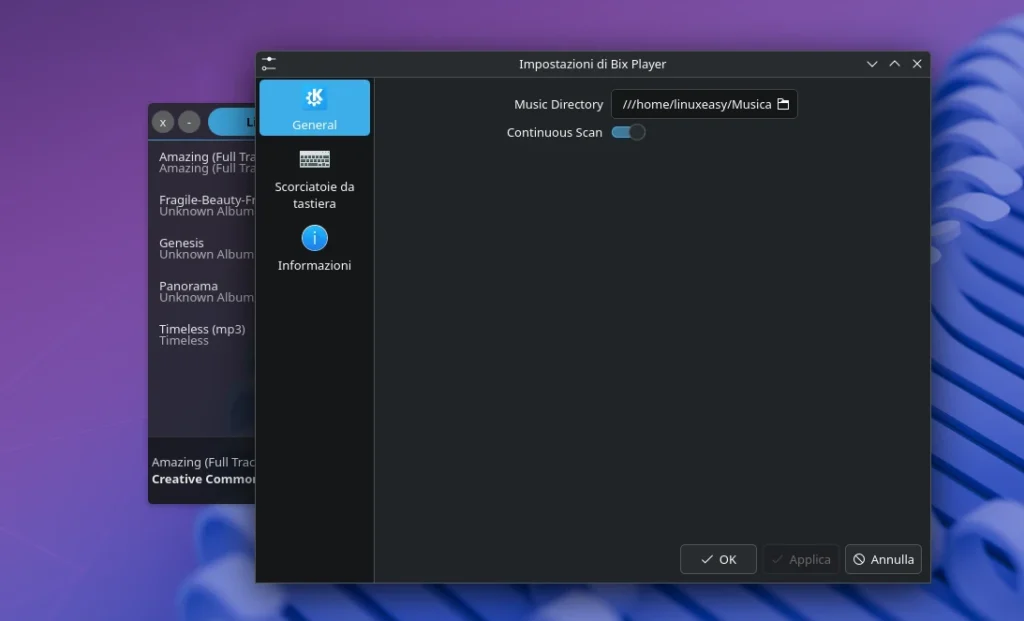Select the partially visible Li tab in the player
The width and height of the screenshot is (1024, 621).
click(x=230, y=121)
